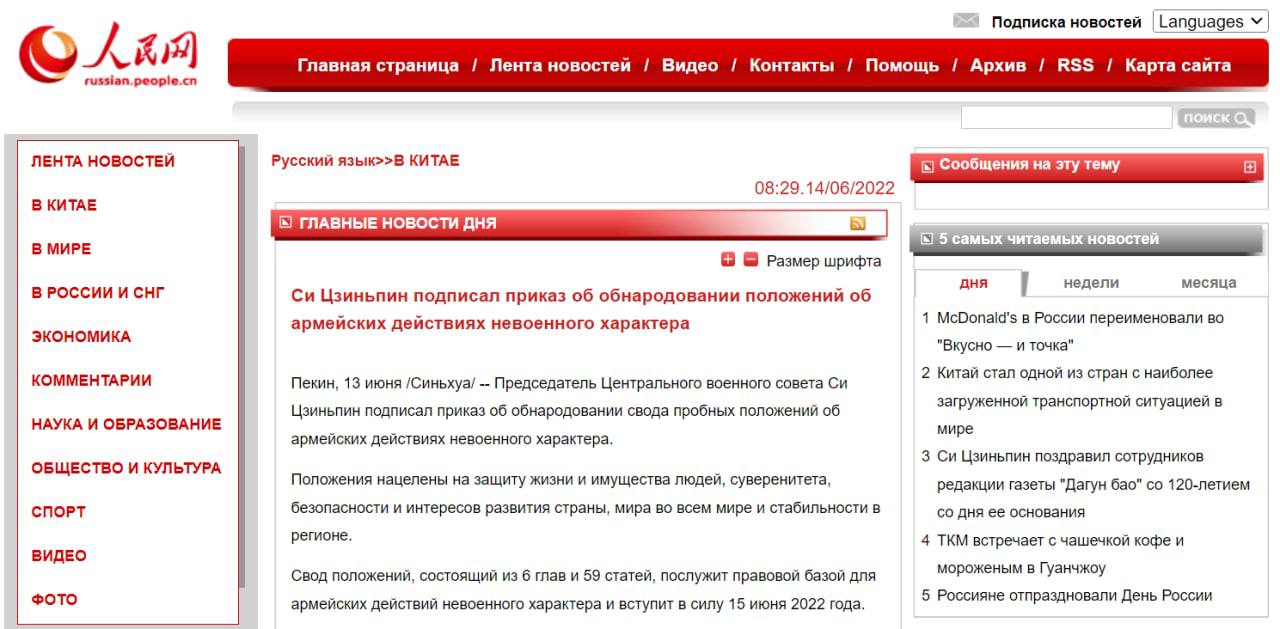Viewport: 1280px width, 629px height.
Task: Open the RSS feed icon in headlines bar
Action: pos(857,224)
